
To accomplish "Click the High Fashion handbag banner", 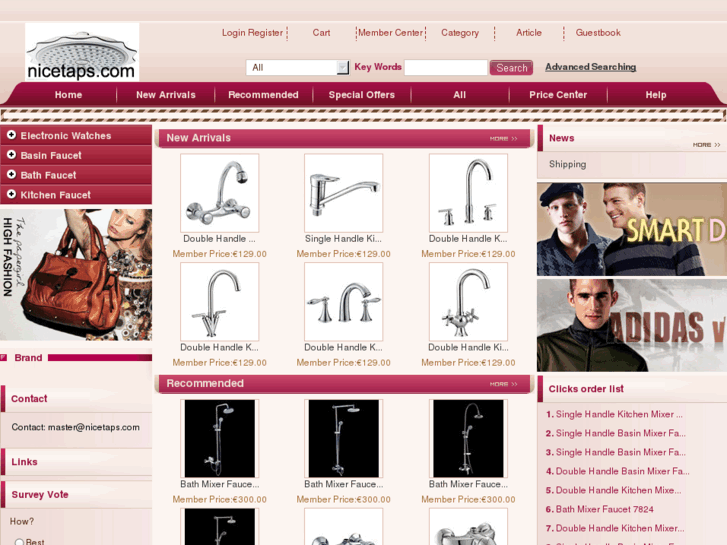I will click(76, 275).
